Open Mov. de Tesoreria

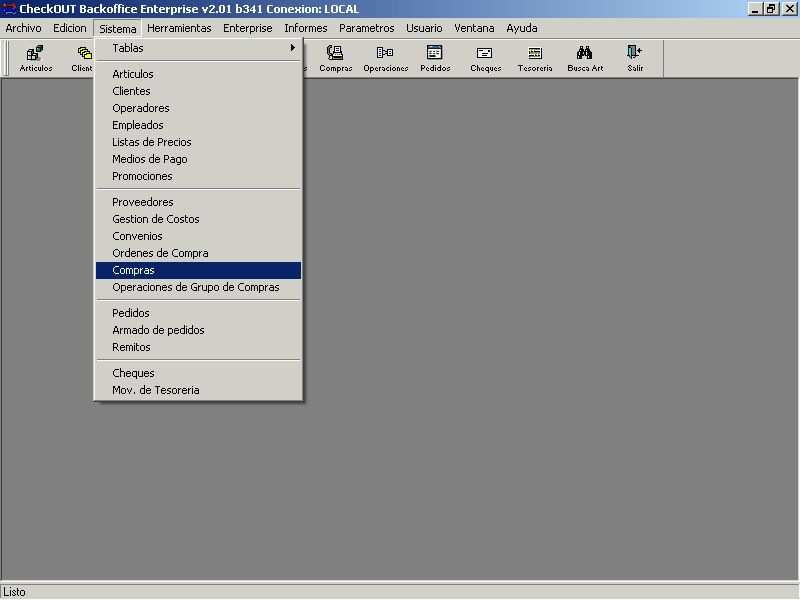(x=198, y=390)
